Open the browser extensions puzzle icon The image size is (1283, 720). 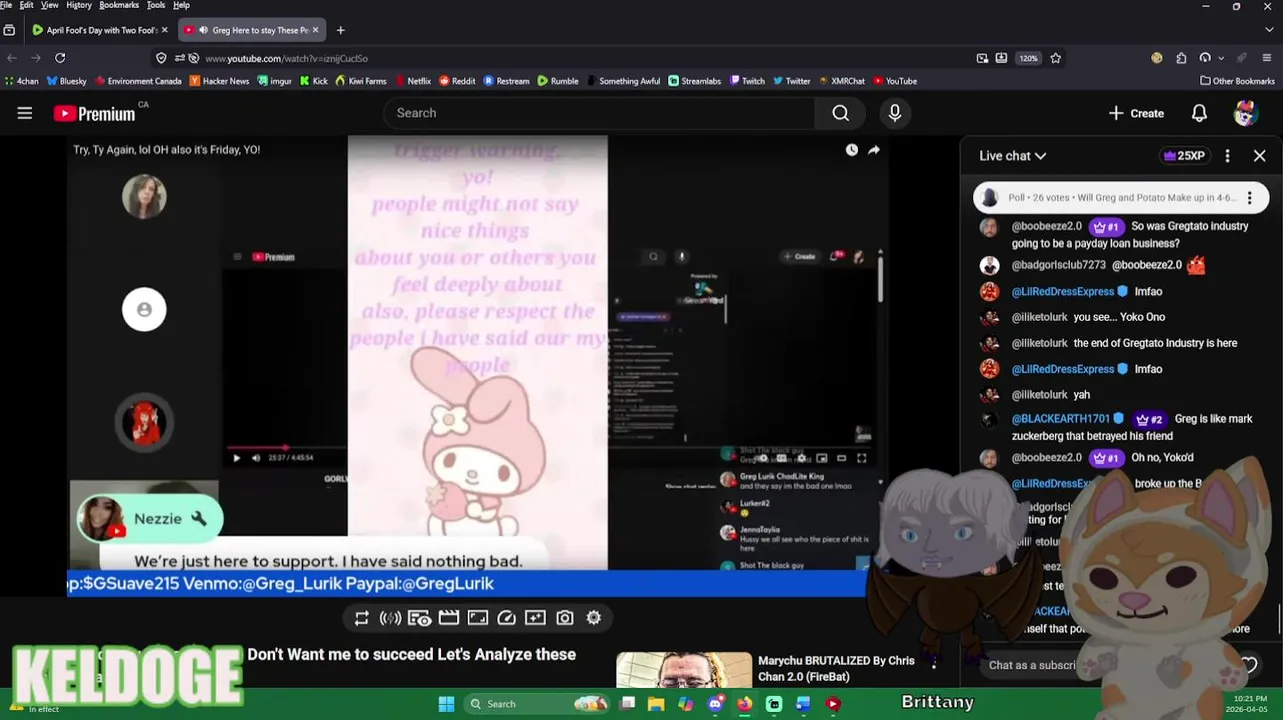(1181, 58)
